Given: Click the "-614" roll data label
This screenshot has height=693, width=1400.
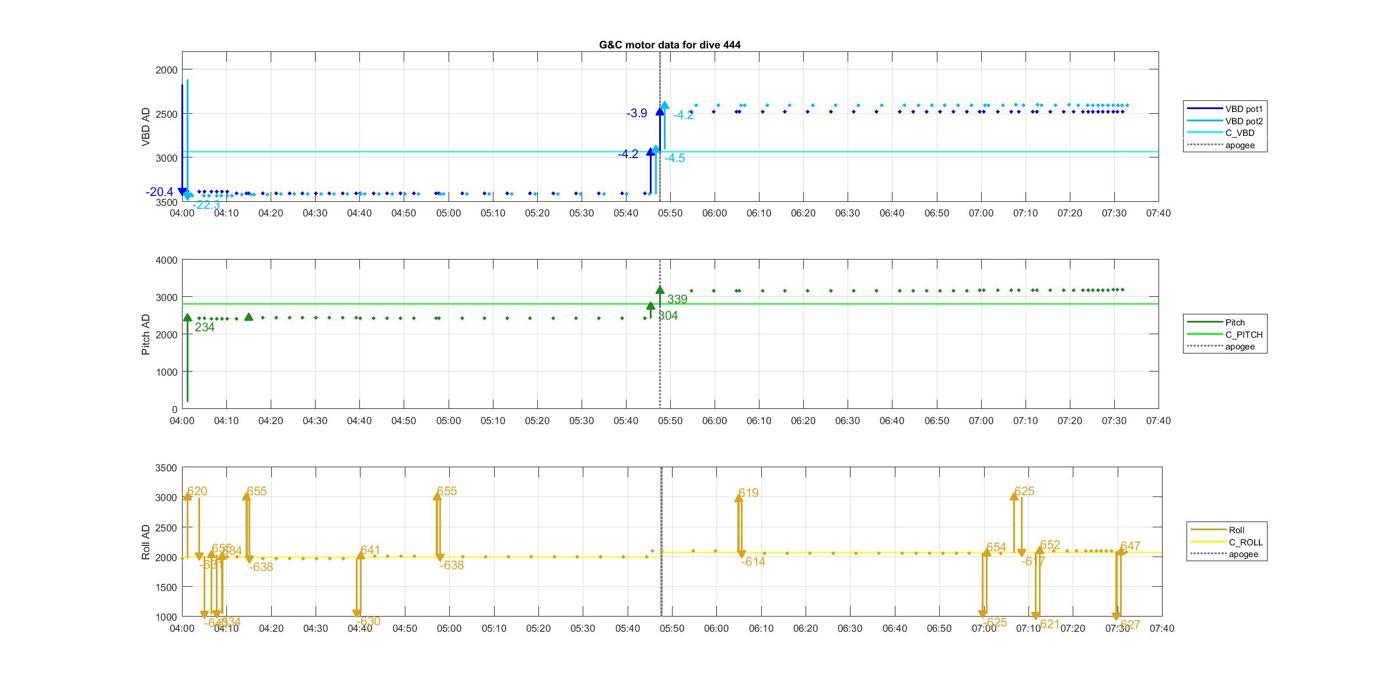Looking at the screenshot, I should [x=753, y=562].
